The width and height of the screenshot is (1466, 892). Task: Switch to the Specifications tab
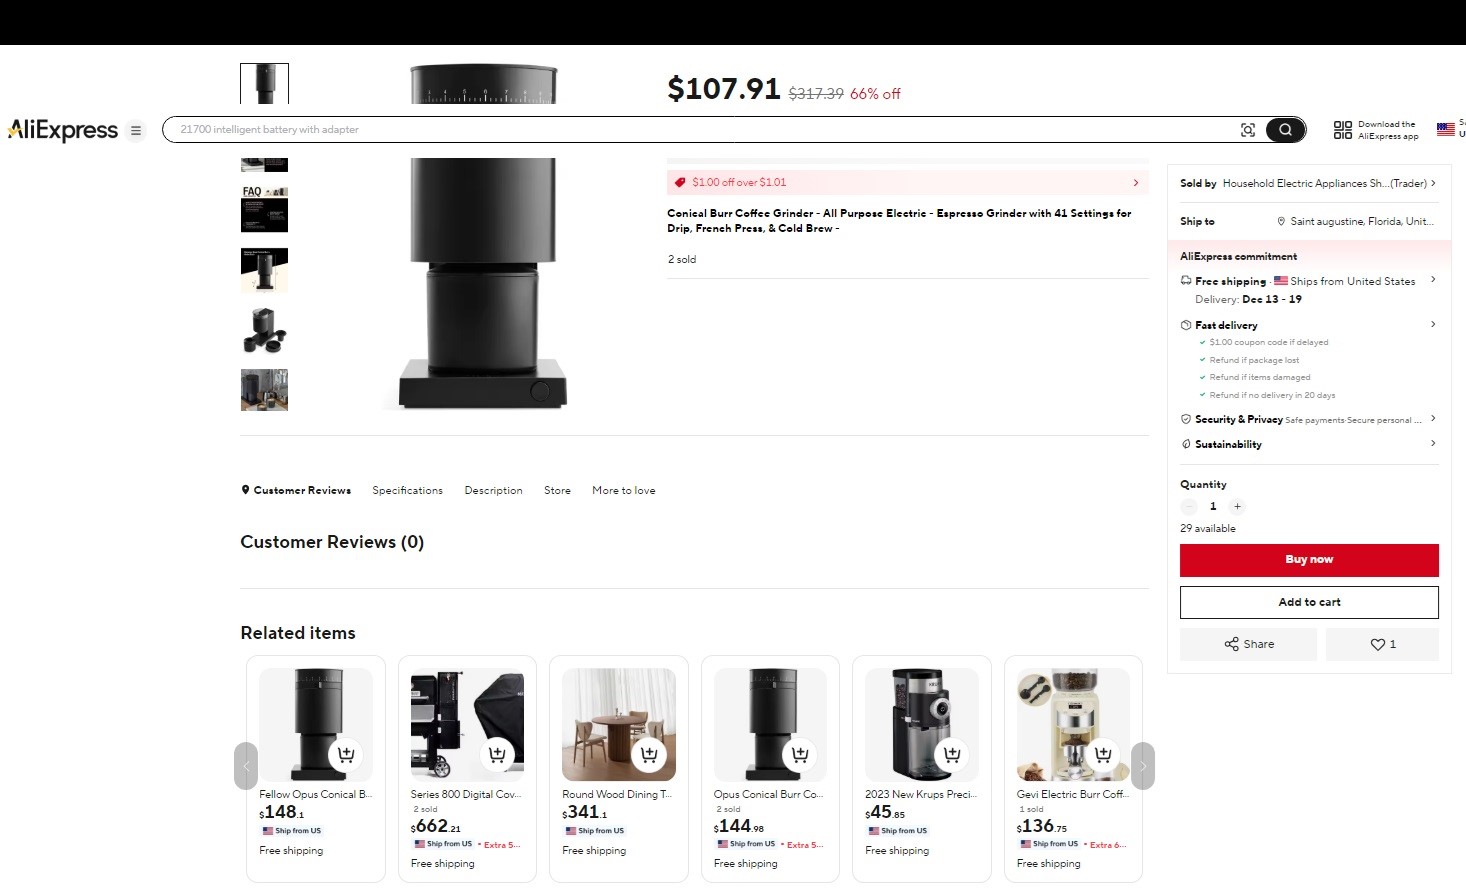(407, 490)
